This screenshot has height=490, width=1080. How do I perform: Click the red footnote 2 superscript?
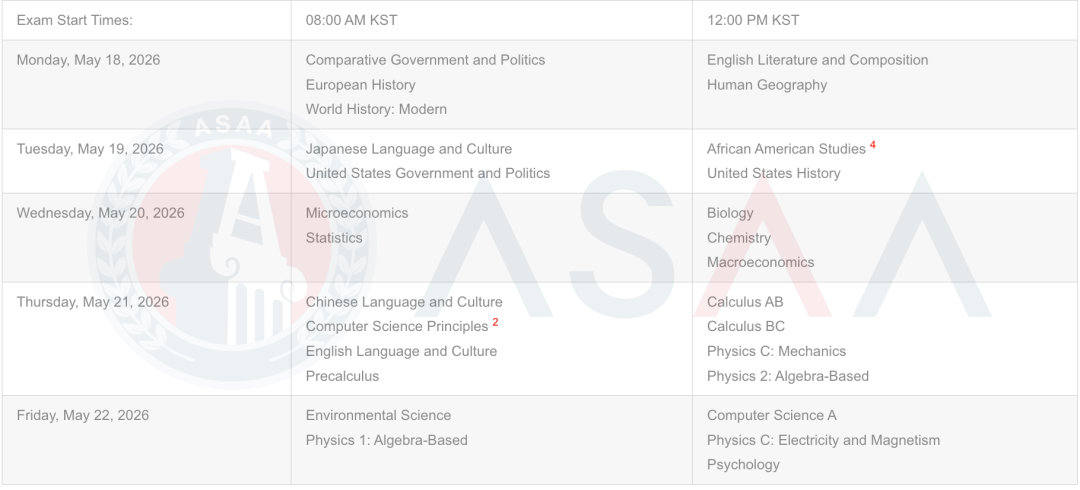(x=495, y=322)
